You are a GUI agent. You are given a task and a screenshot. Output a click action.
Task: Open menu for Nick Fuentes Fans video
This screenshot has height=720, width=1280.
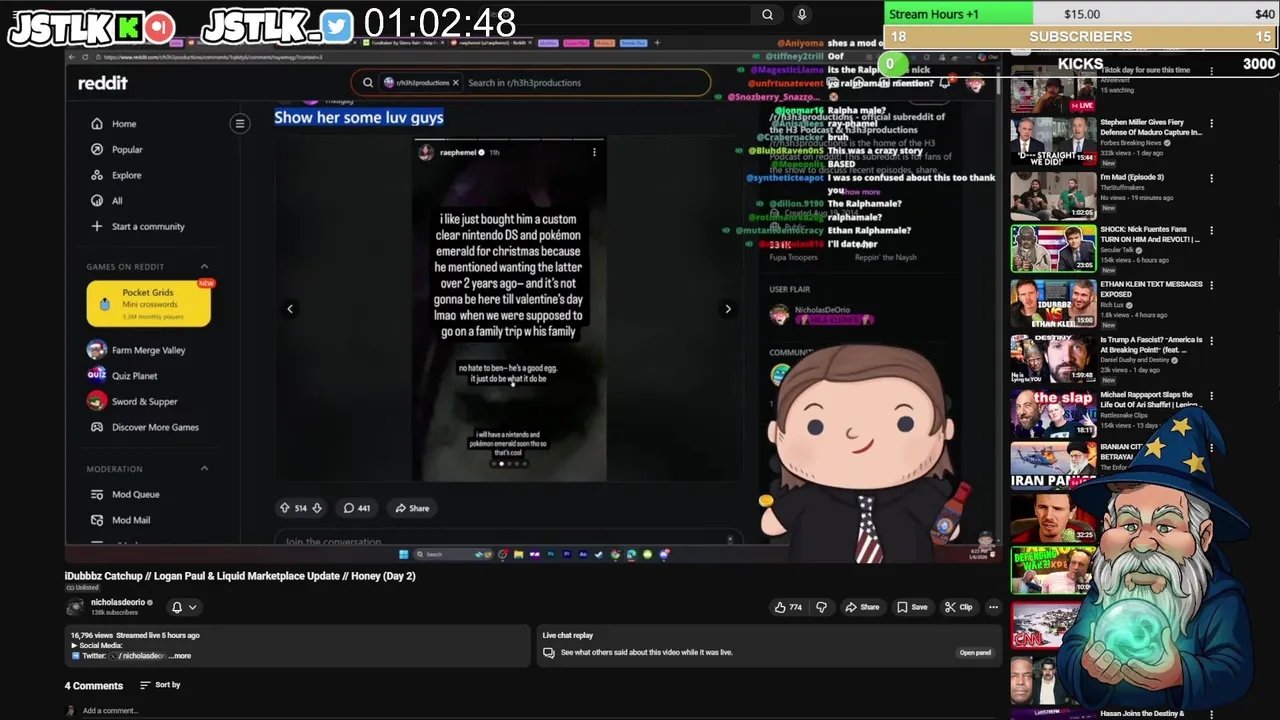[1211, 231]
